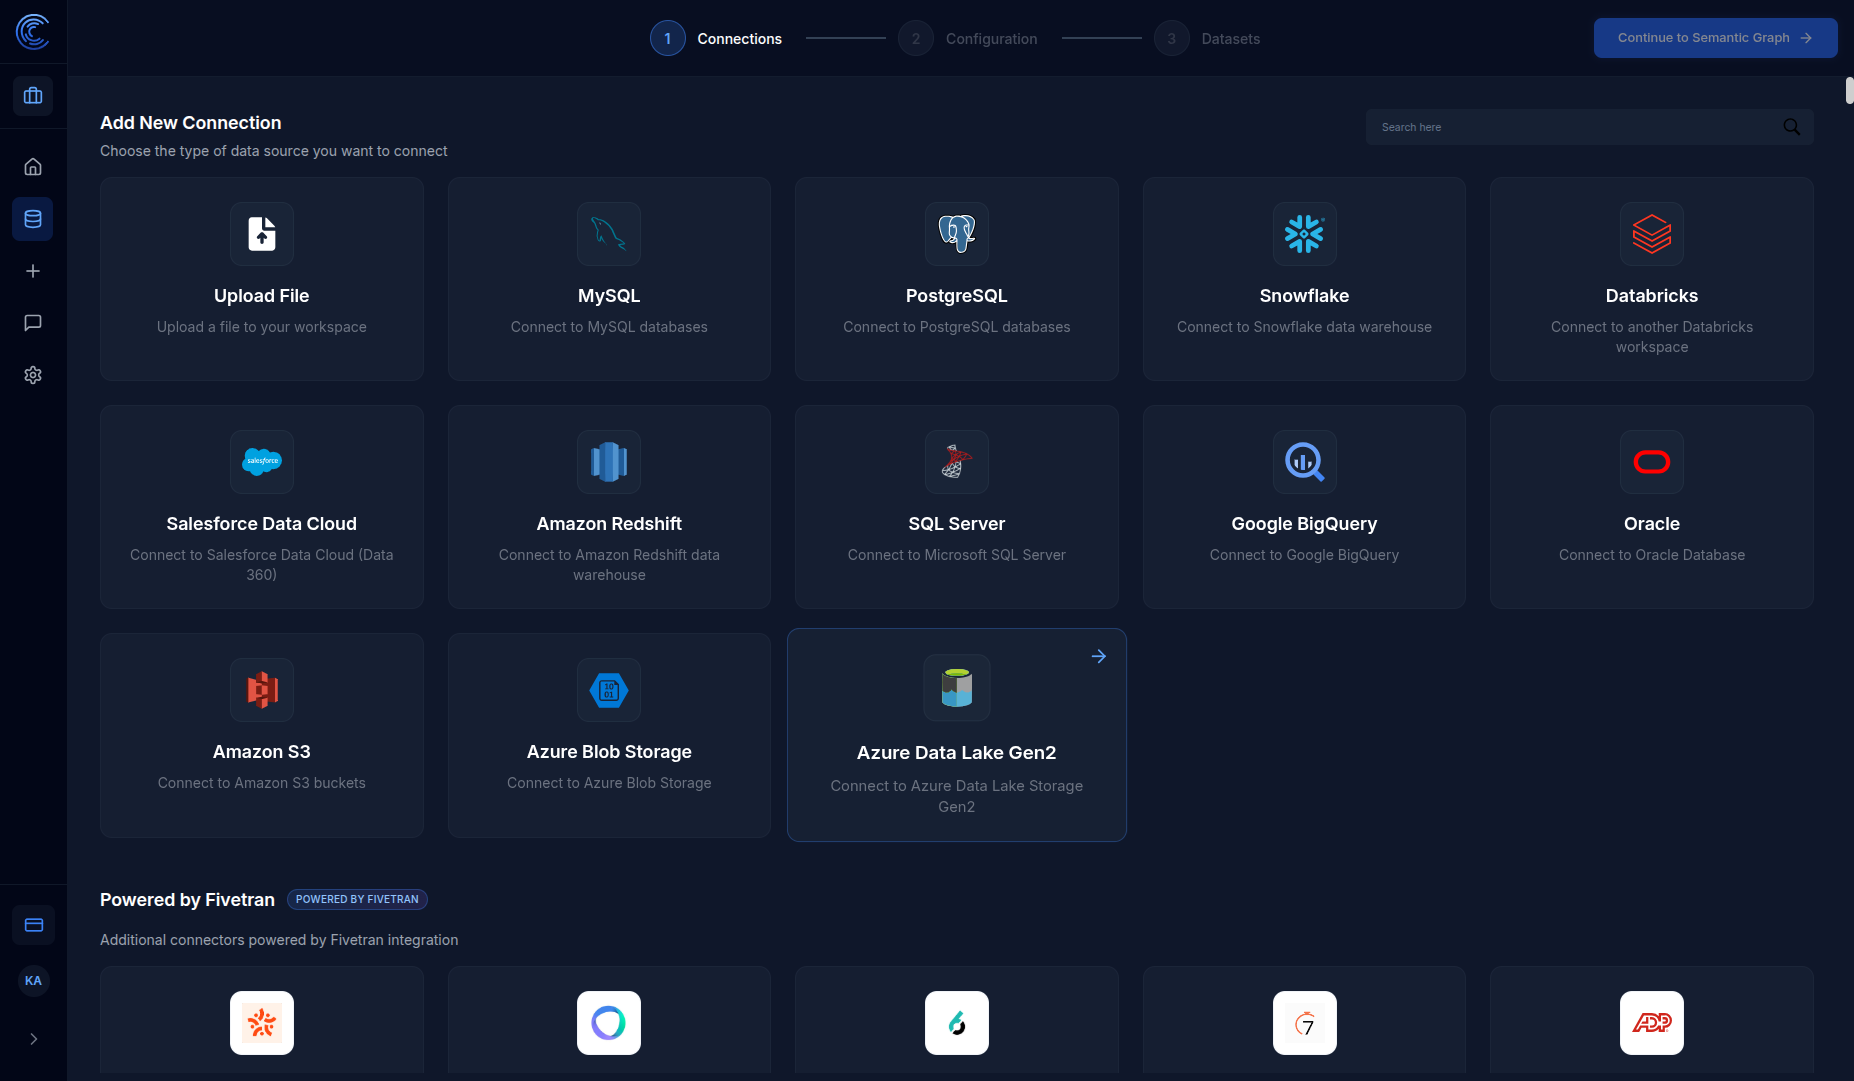Click the Azure Data Lake Gen2 icon
The image size is (1854, 1081).
(957, 688)
